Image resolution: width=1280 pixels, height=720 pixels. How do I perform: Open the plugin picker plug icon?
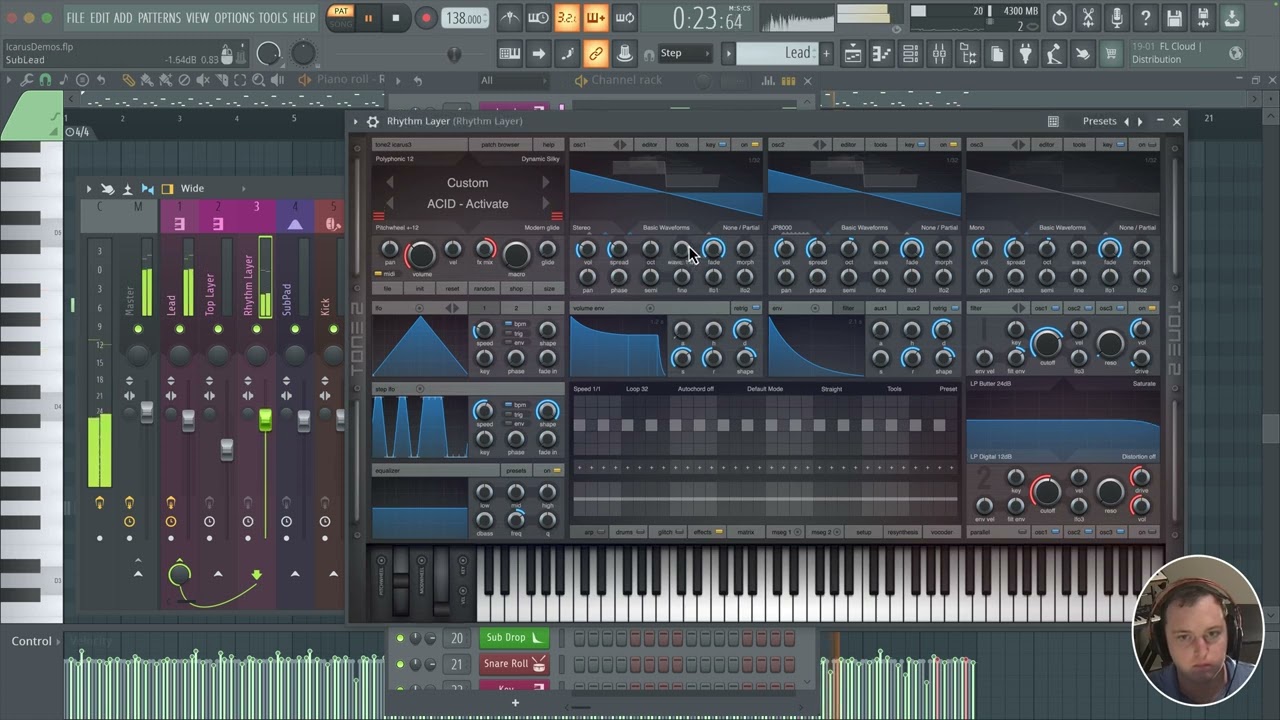point(1025,54)
